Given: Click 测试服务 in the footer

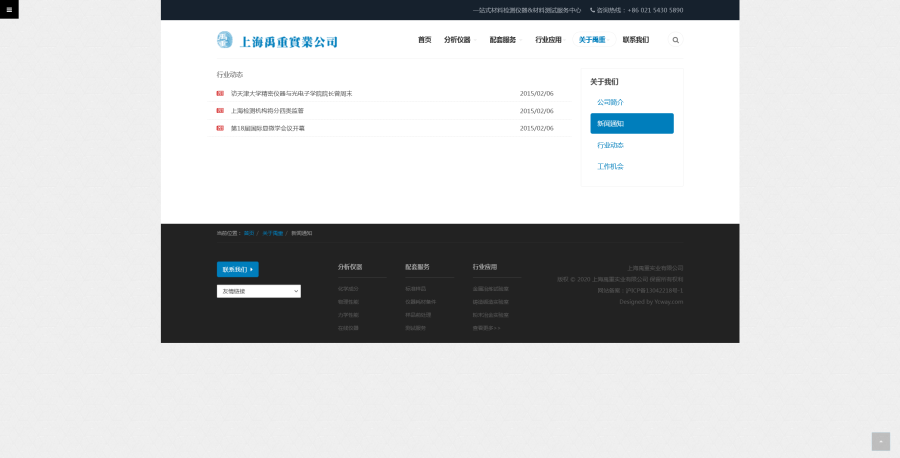Looking at the screenshot, I should coord(416,328).
